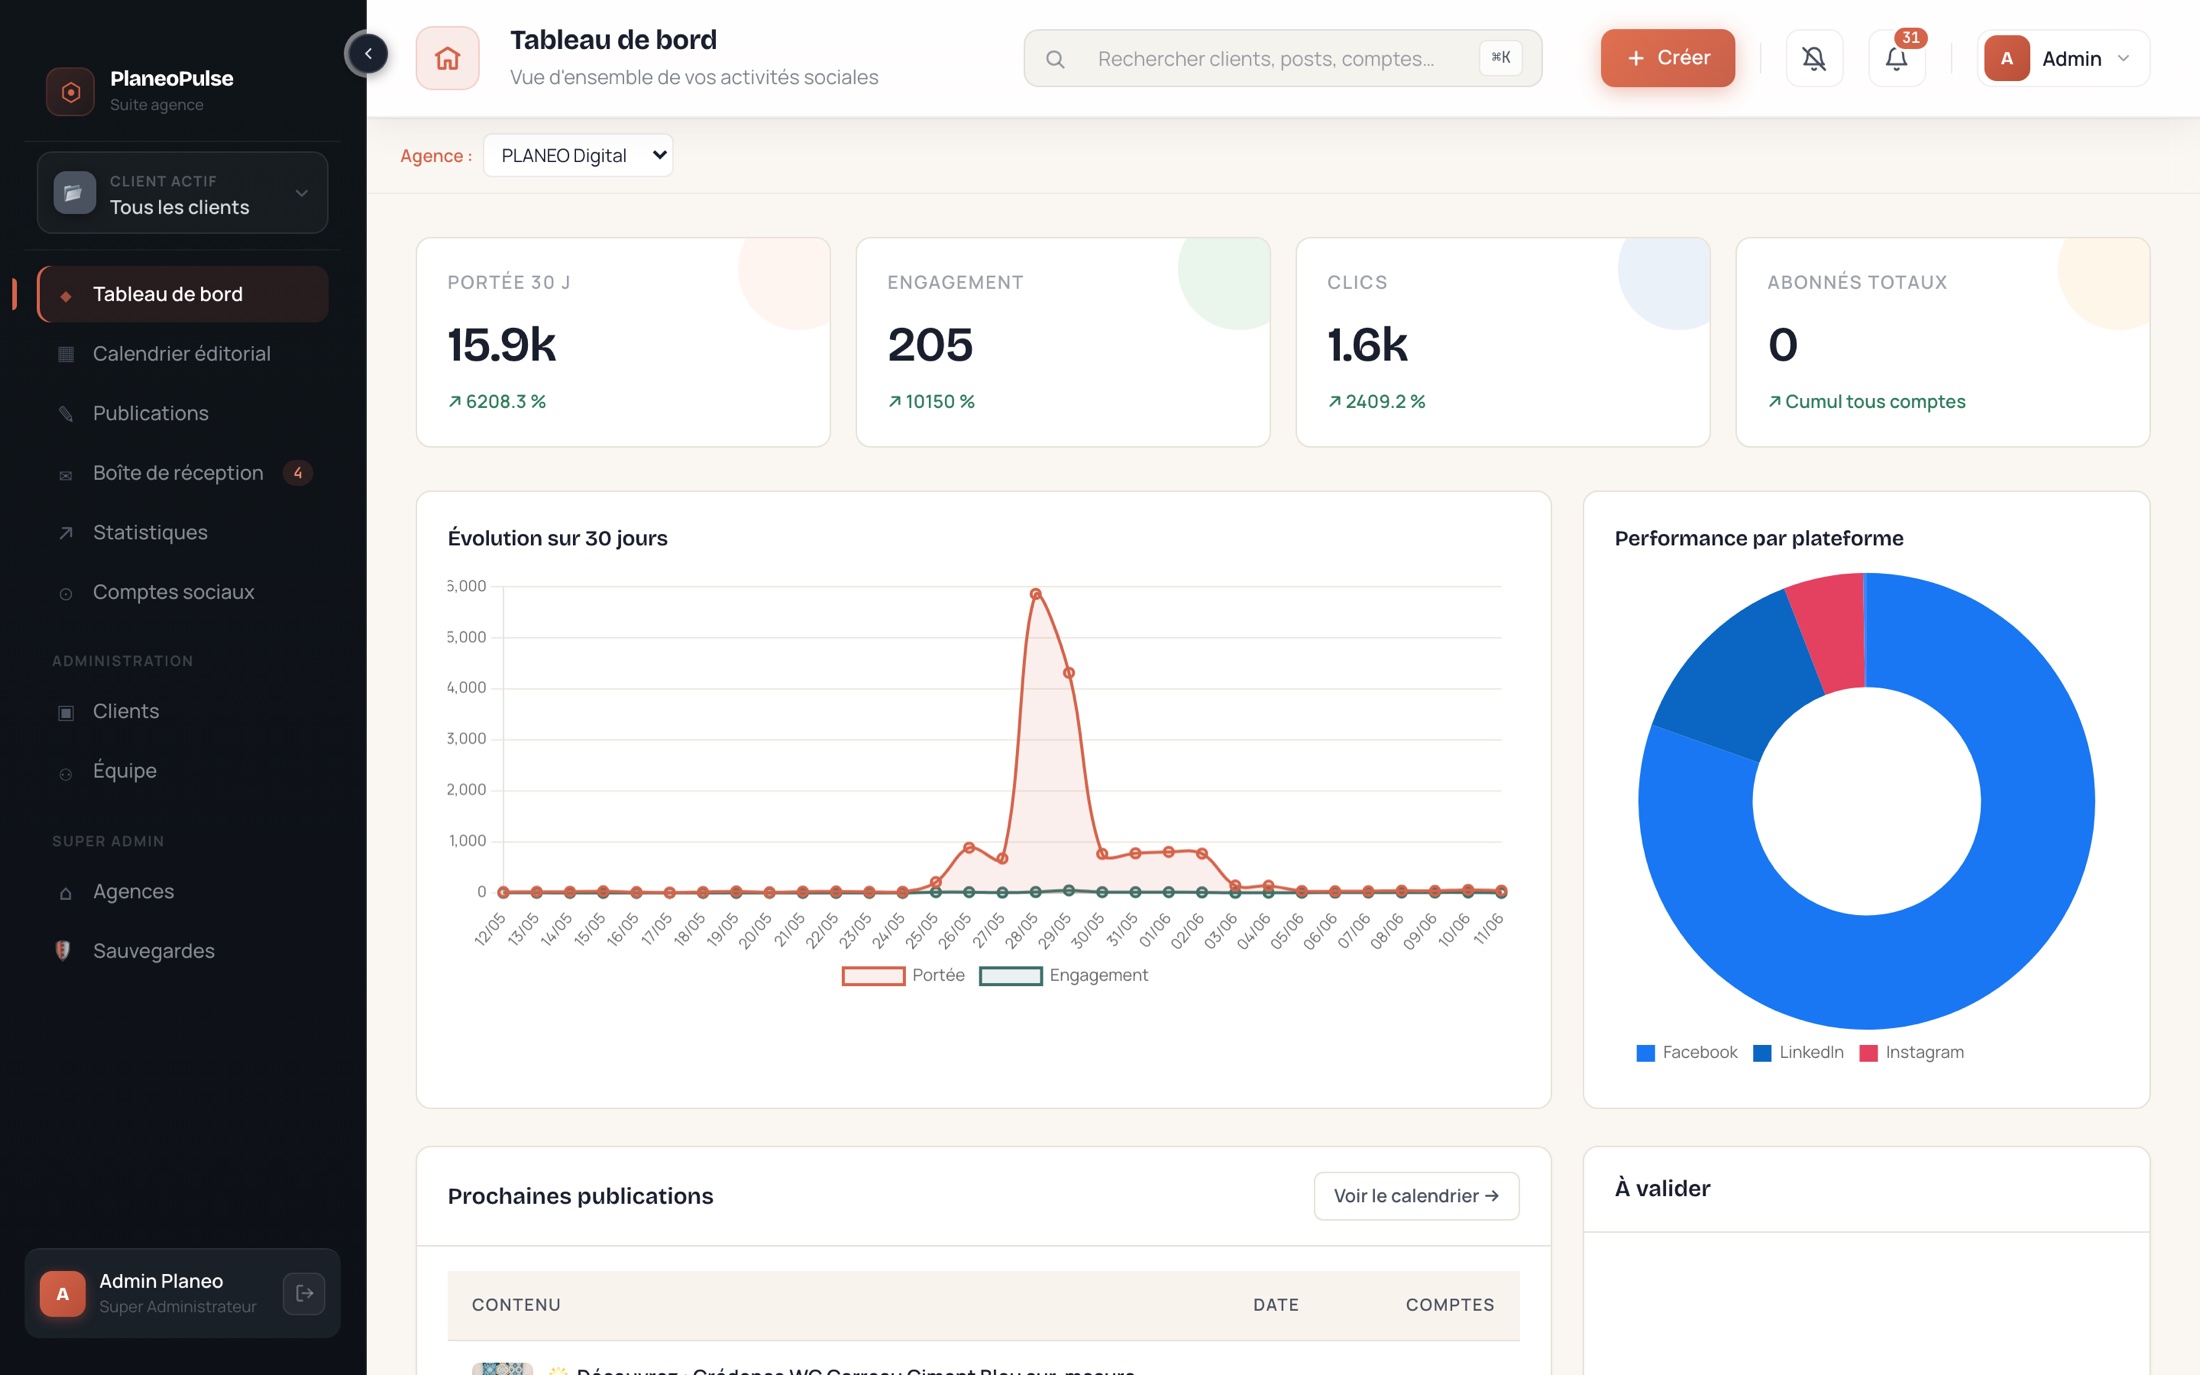Click the Sauvegardes shield icon
Image resolution: width=2200 pixels, height=1375 pixels.
[63, 950]
